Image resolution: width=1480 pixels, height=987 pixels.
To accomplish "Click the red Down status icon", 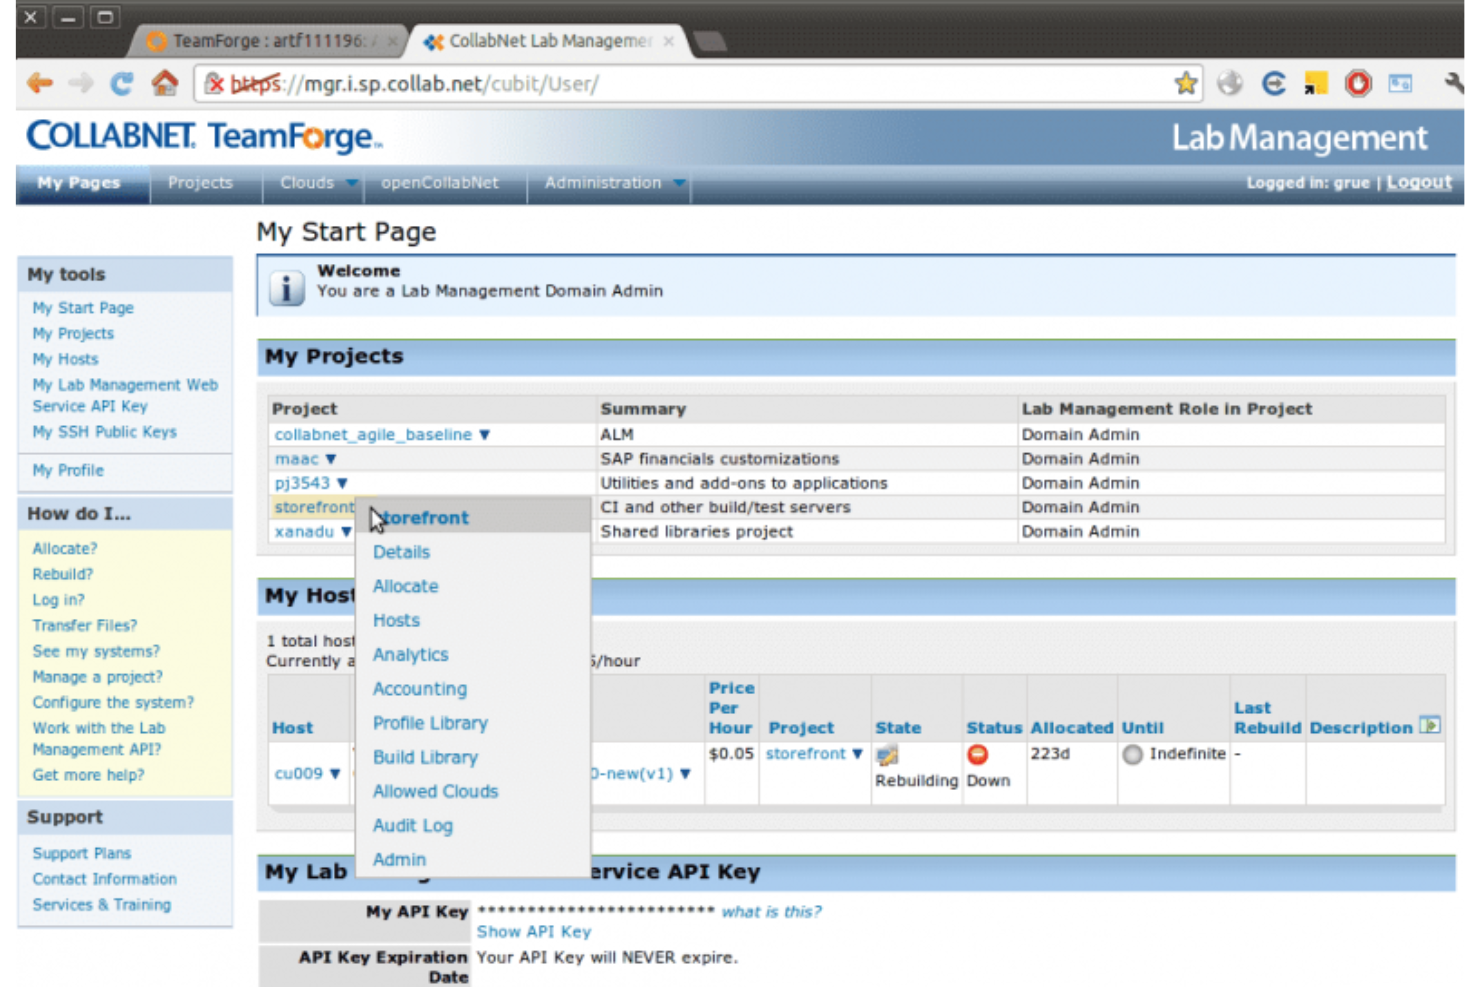I will pyautogui.click(x=978, y=755).
